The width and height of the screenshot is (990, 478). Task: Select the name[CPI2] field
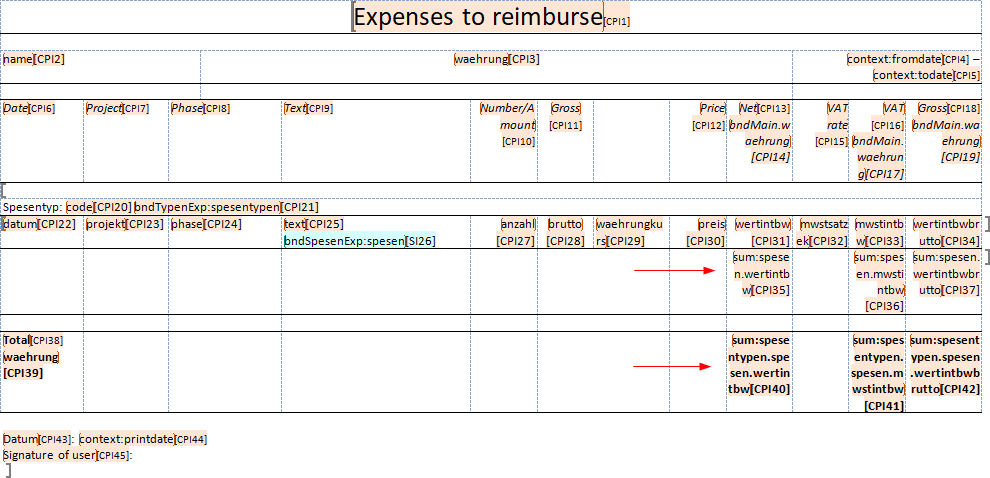click(x=33, y=60)
